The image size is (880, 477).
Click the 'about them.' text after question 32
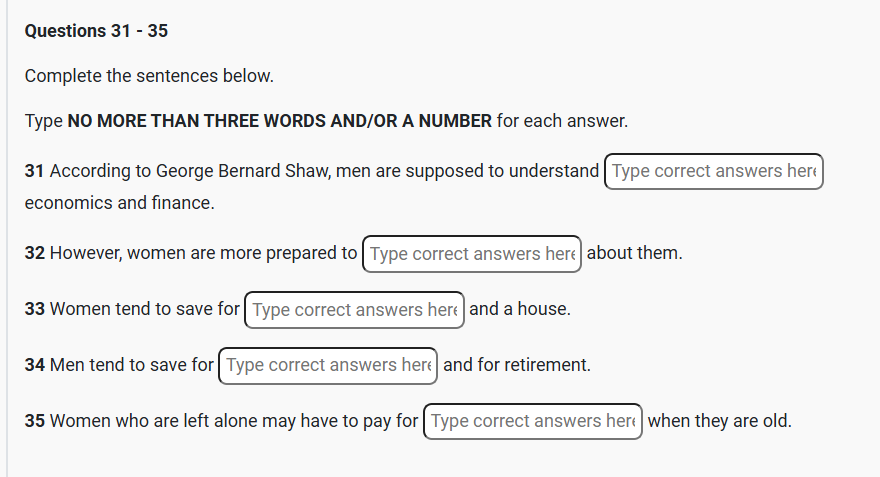tap(634, 254)
